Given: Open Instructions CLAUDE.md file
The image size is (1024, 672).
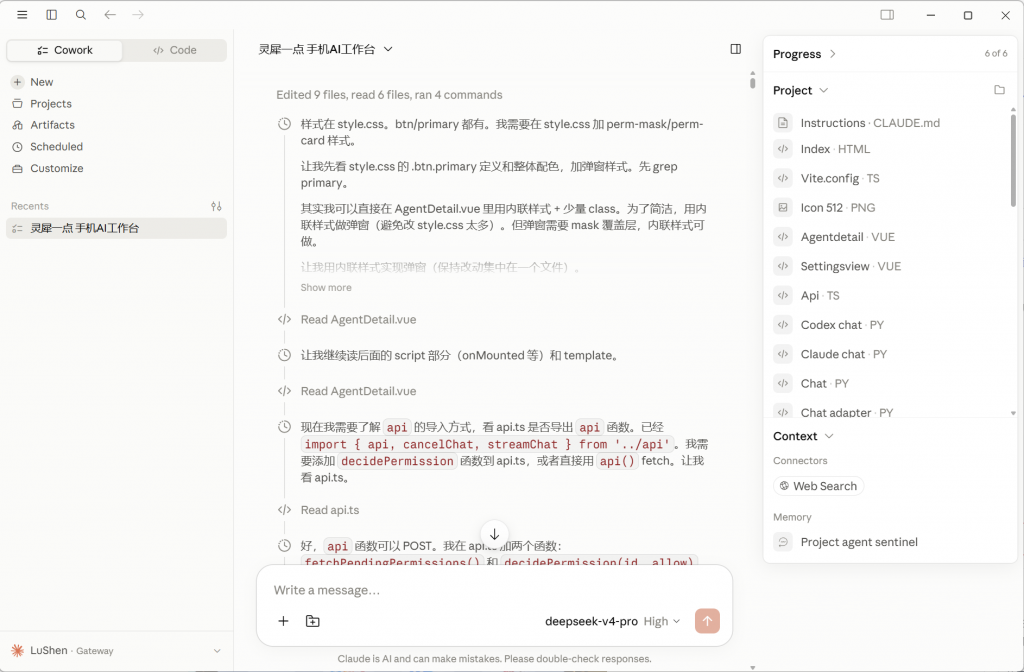Looking at the screenshot, I should [870, 123].
